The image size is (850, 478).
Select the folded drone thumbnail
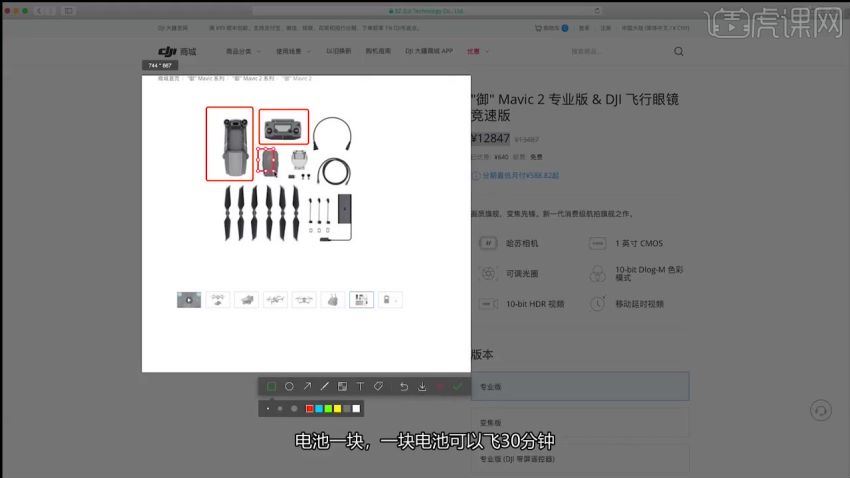click(246, 300)
